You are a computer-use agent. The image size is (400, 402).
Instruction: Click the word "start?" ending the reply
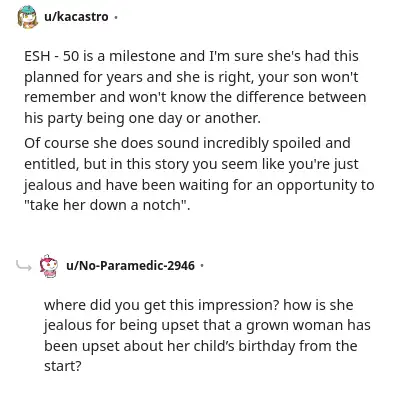coord(63,366)
